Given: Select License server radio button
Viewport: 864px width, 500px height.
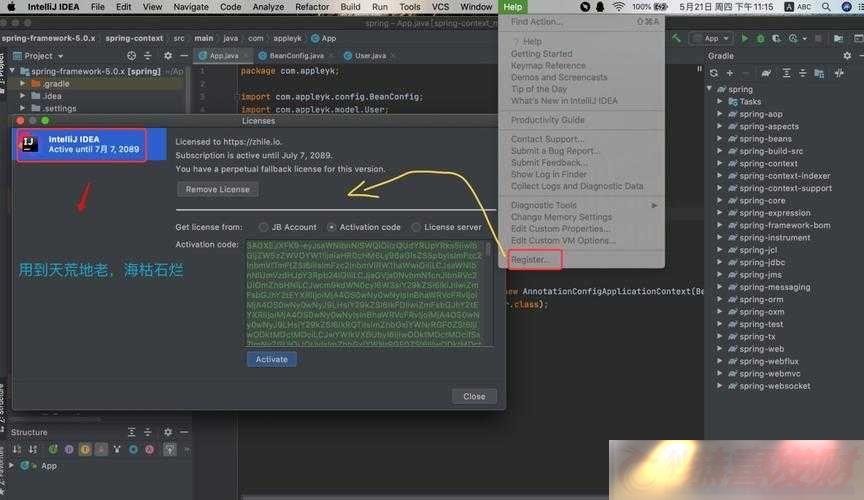Looking at the screenshot, I should (x=416, y=227).
